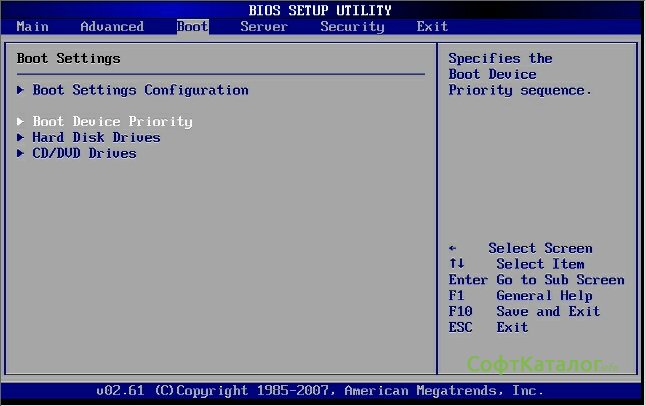
Task: Click the American Megatrends copyright footer
Action: coord(320,390)
